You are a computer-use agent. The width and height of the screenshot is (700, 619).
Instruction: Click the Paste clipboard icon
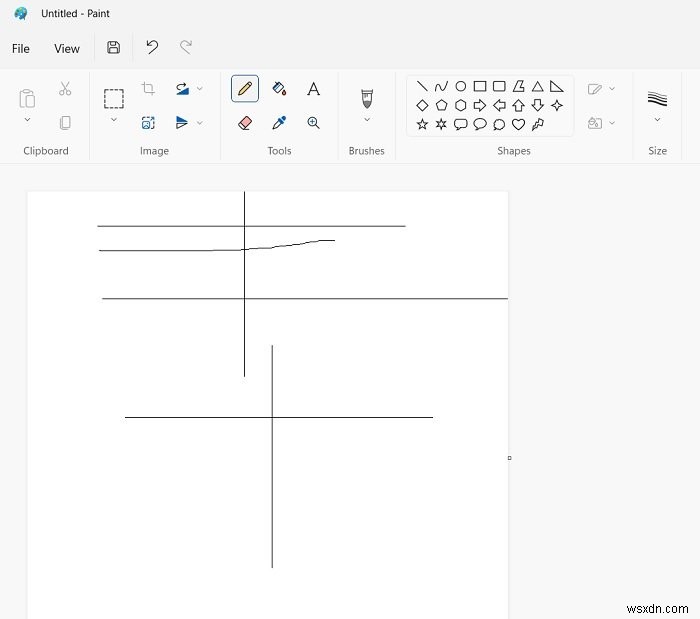point(27,99)
